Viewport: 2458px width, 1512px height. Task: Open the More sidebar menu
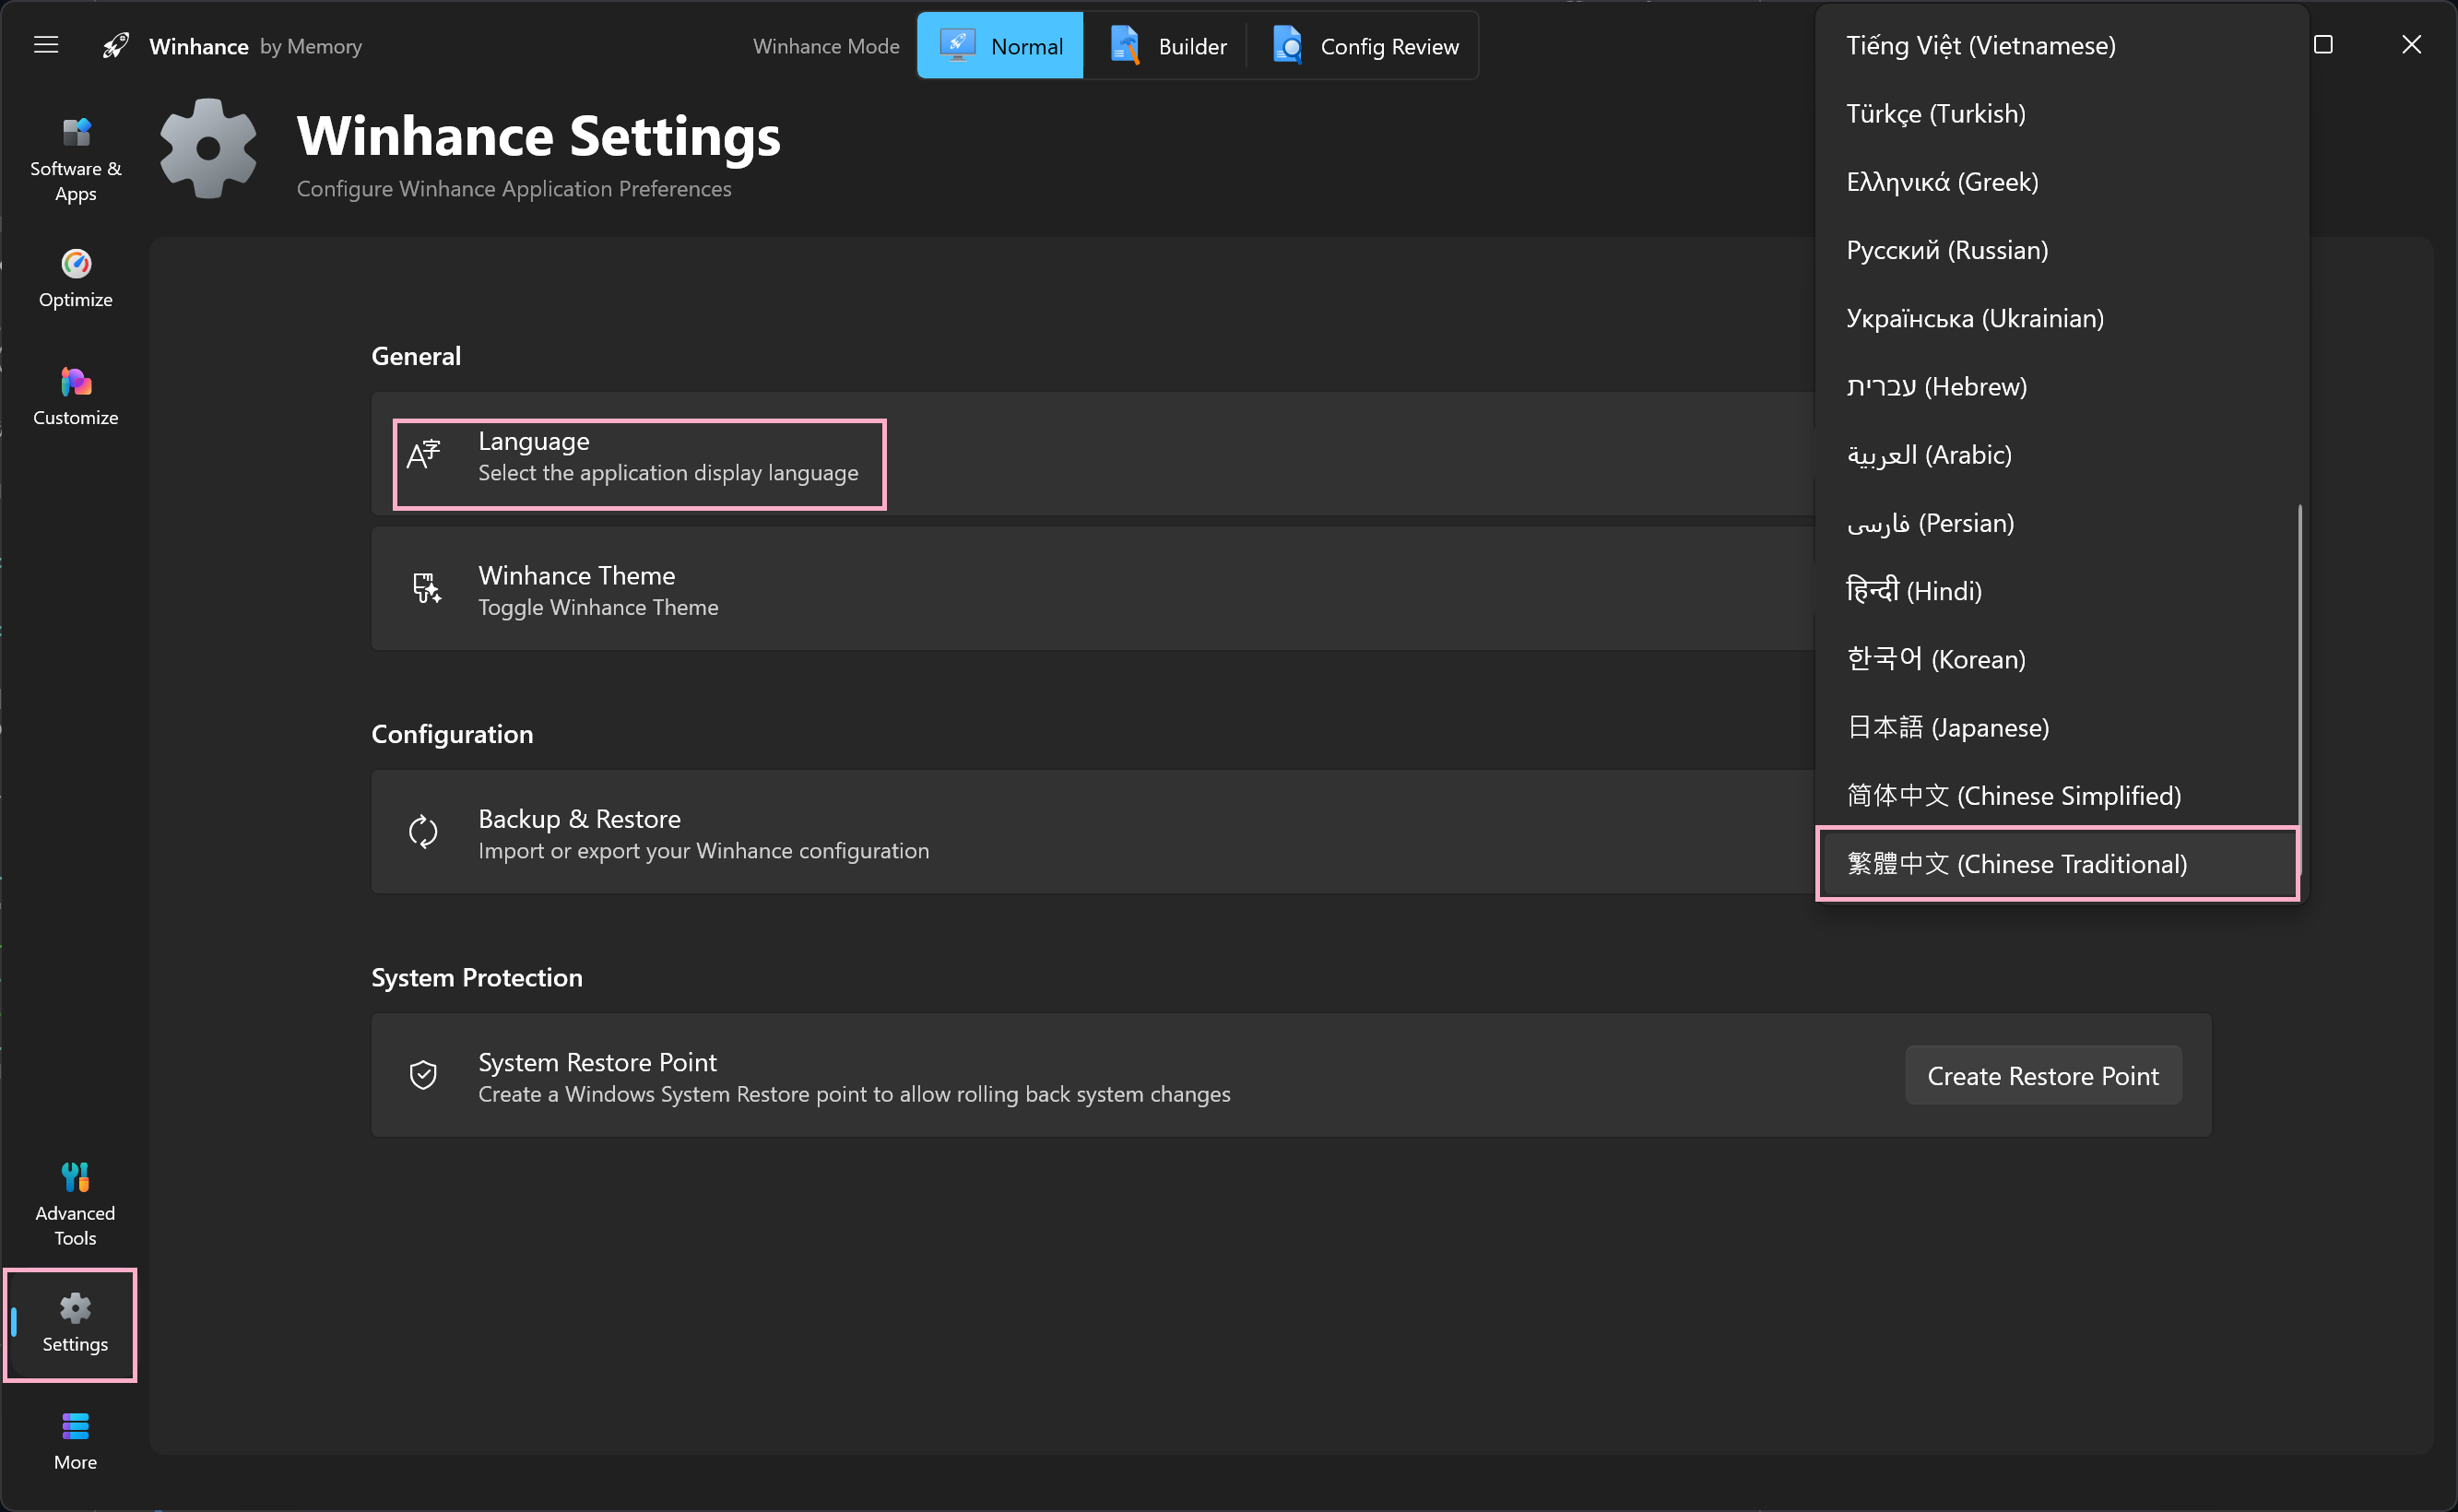(x=75, y=1441)
